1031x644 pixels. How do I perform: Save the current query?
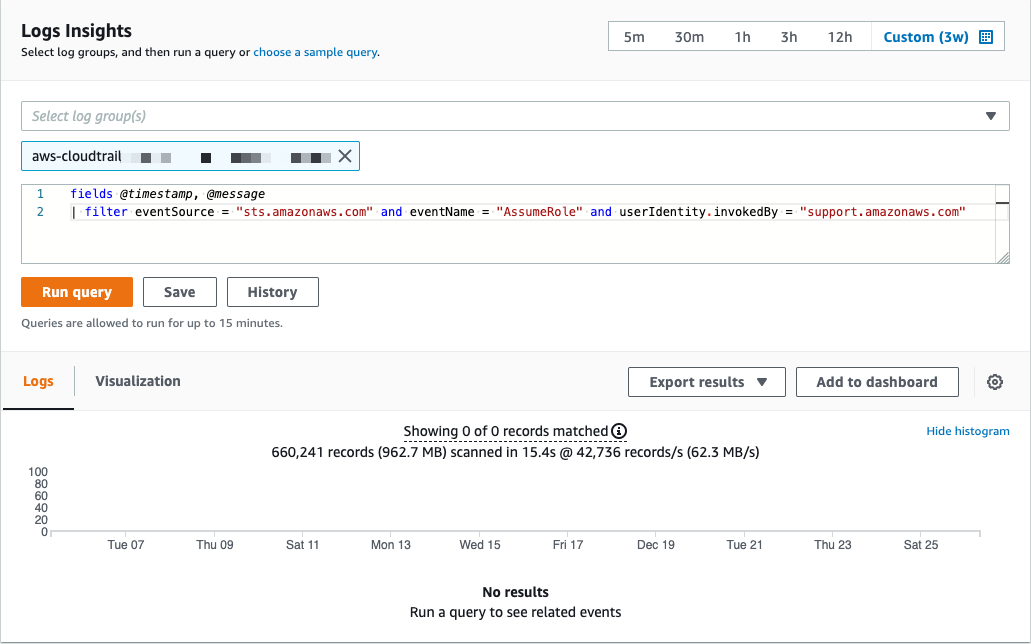coord(180,292)
